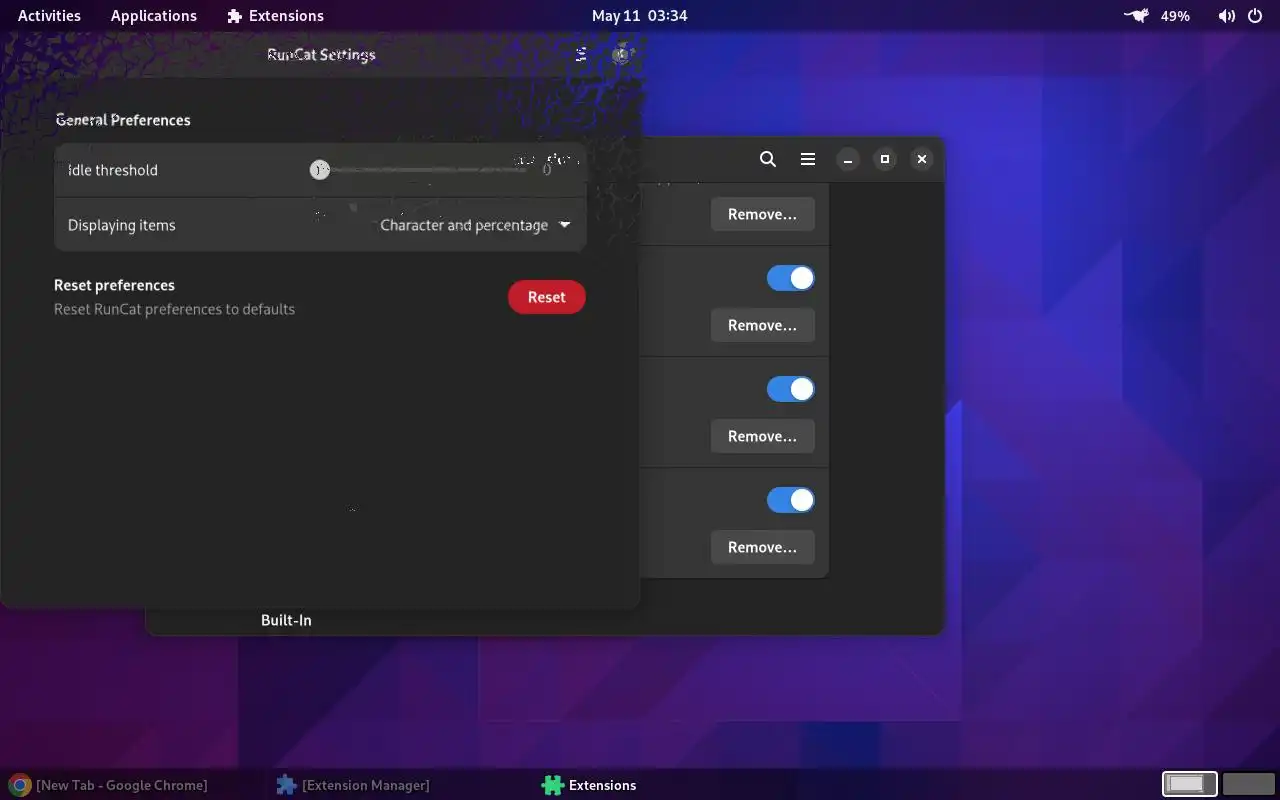Click the puzzle icon beside Extensions in top bar
This screenshot has width=1280, height=800.
pyautogui.click(x=235, y=16)
